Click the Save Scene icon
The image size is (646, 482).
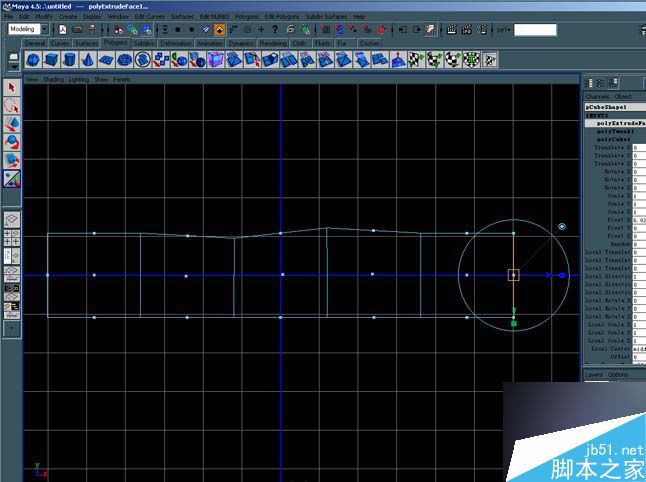92,29
